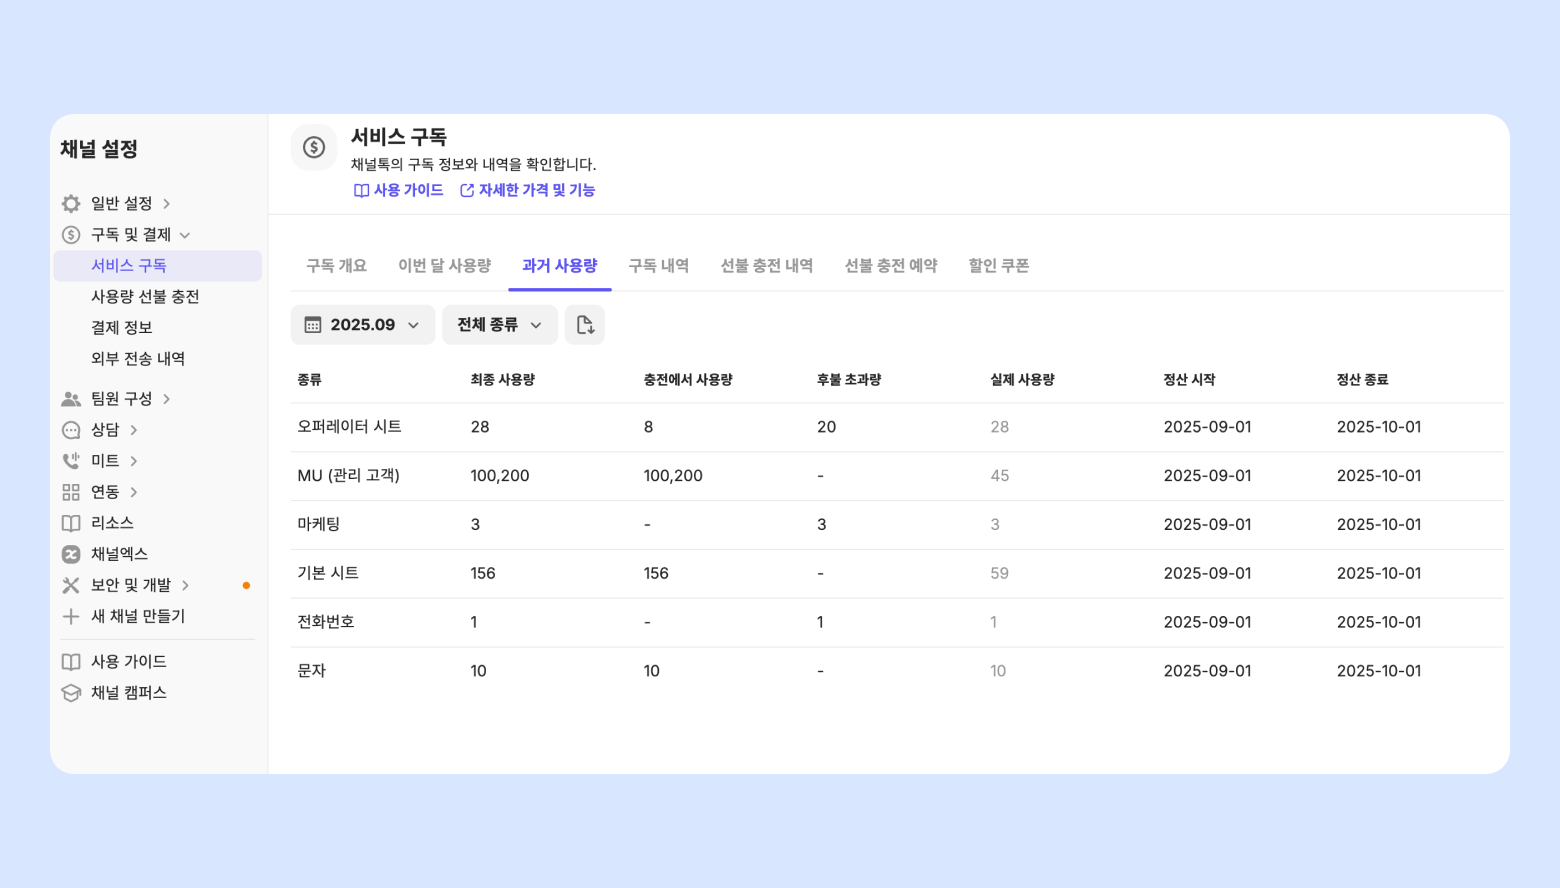Expand the 상담 chevron

(134, 430)
